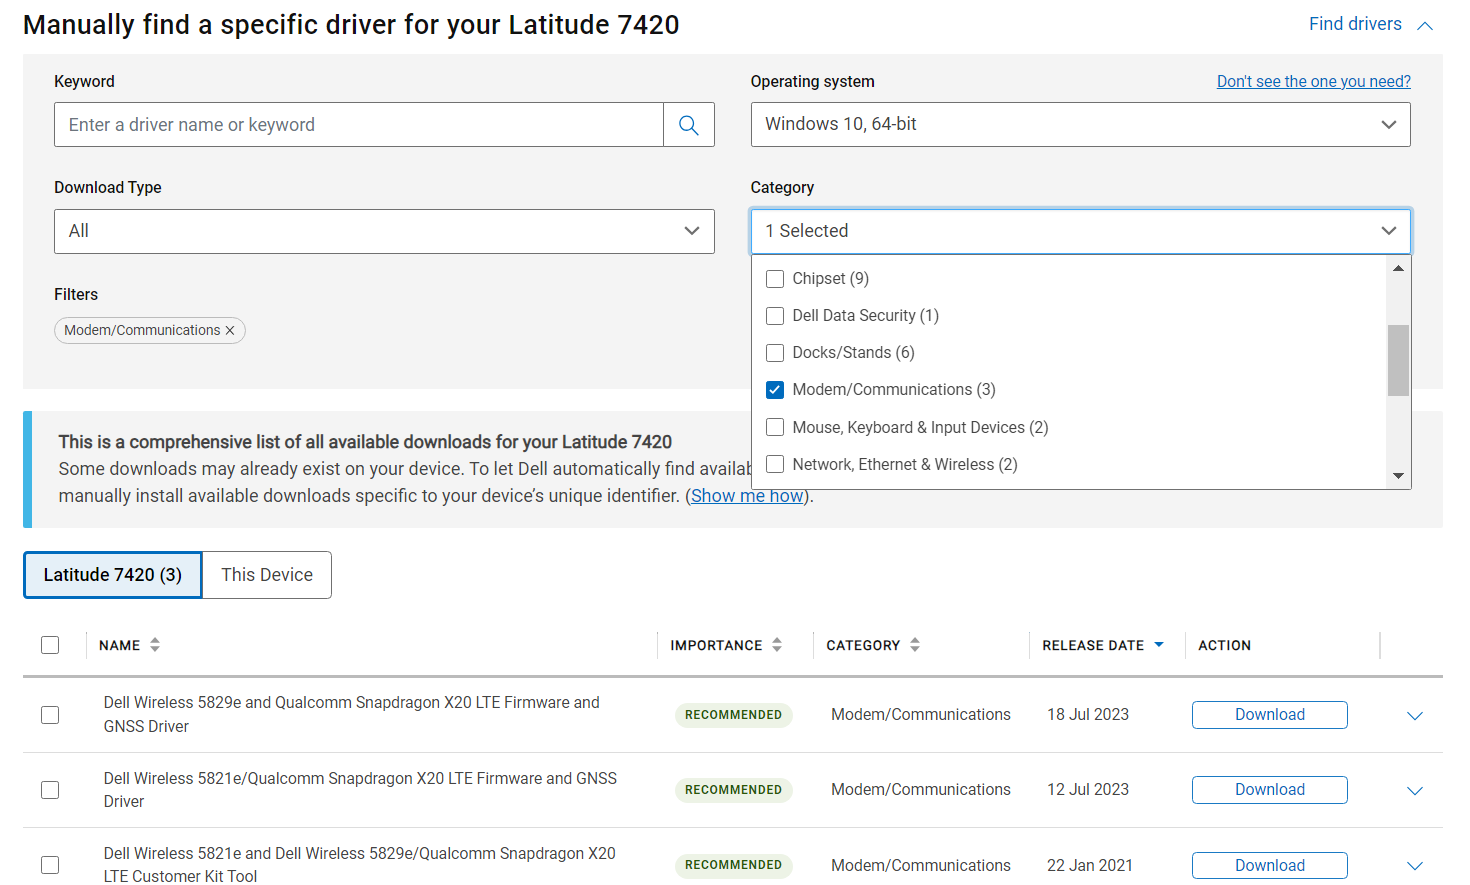Sort drivers by Name column arrows
This screenshot has width=1470, height=885.
coord(155,645)
